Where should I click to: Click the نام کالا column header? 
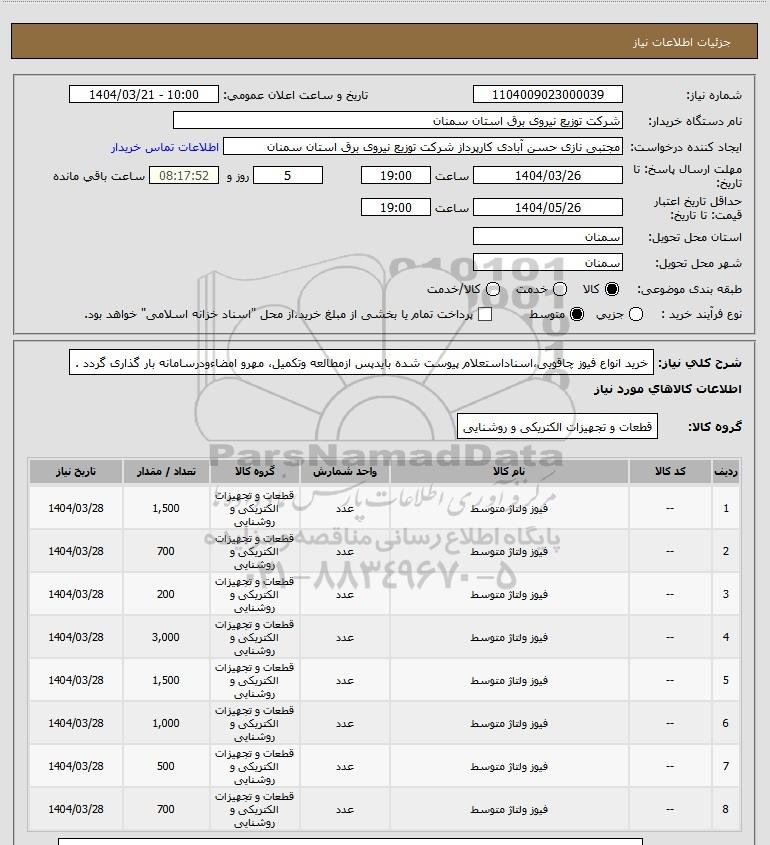509,472
